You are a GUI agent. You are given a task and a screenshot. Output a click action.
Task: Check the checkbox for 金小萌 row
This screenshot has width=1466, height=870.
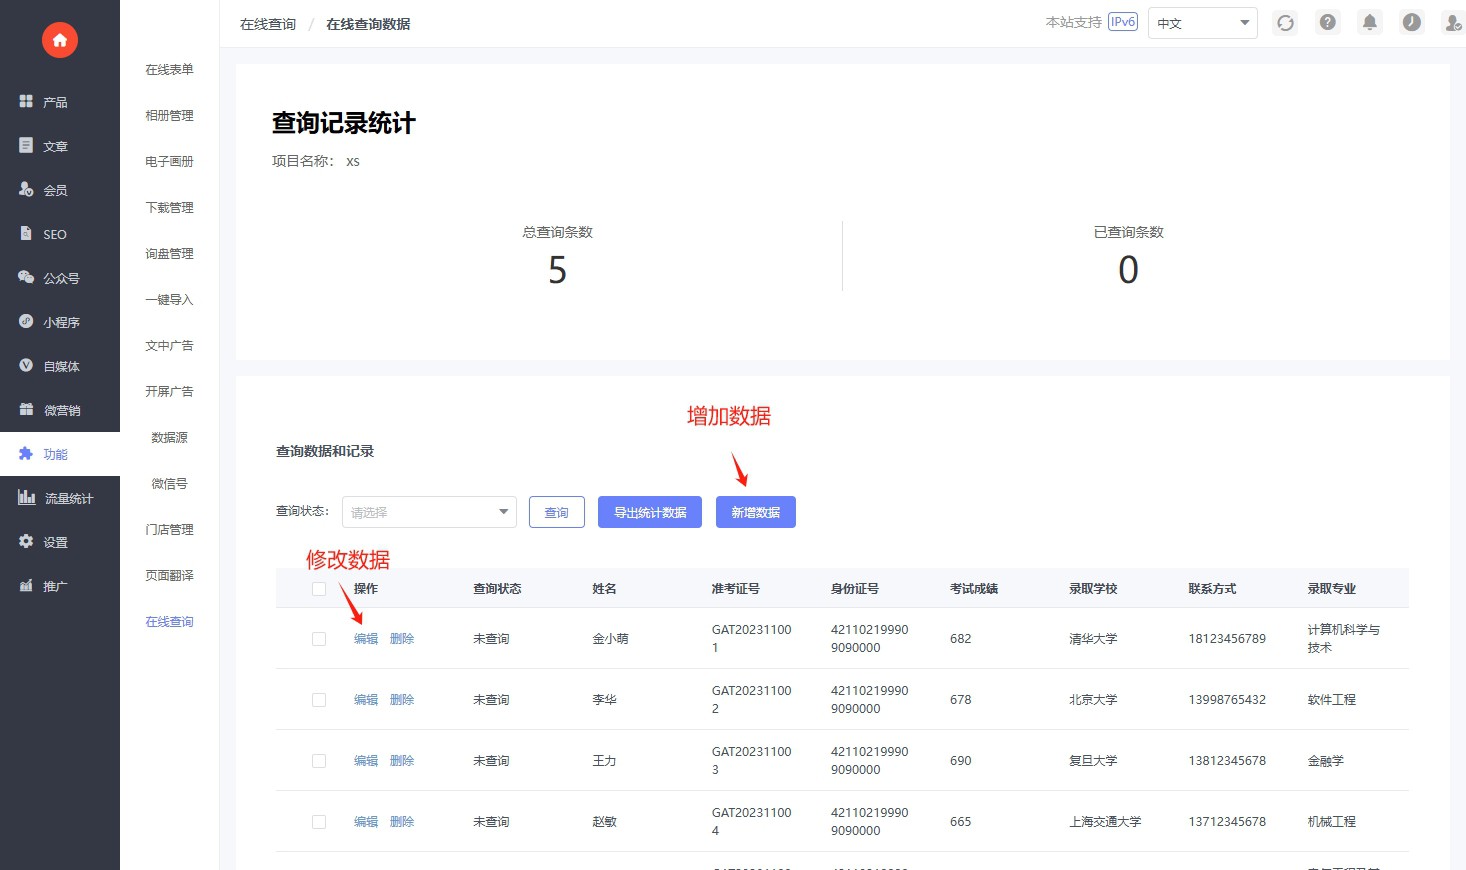click(319, 639)
